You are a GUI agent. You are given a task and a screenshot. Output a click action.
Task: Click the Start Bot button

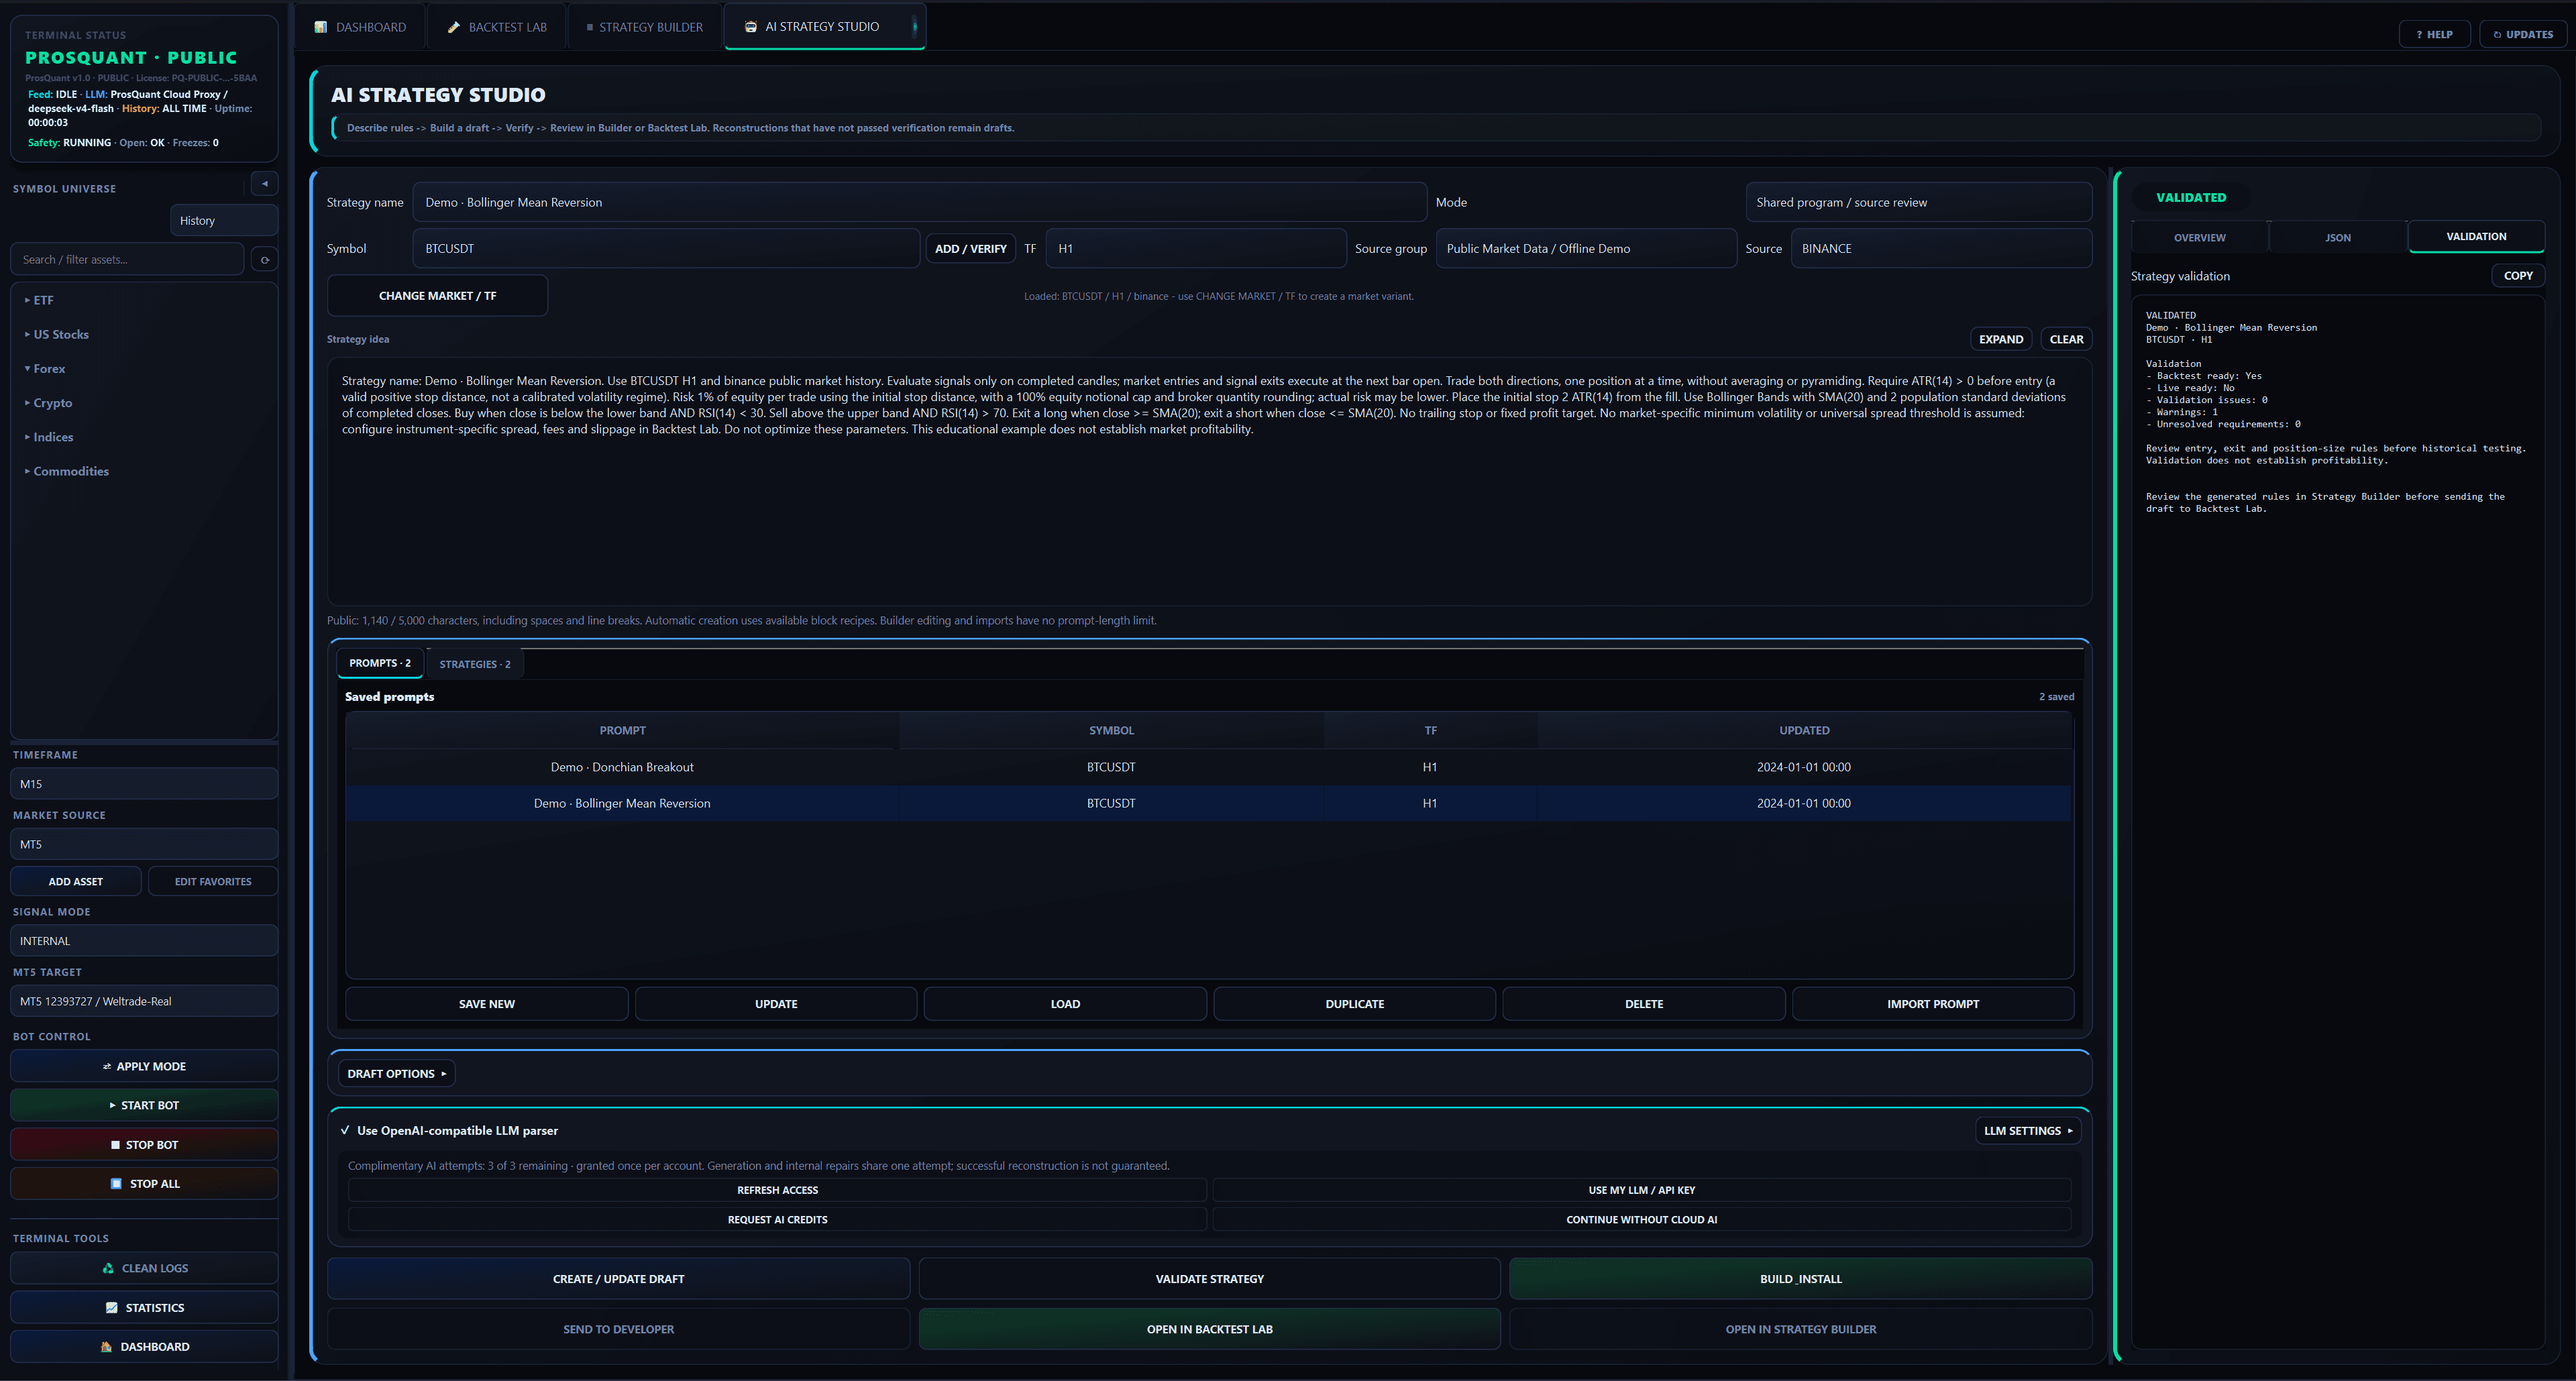pos(144,1105)
